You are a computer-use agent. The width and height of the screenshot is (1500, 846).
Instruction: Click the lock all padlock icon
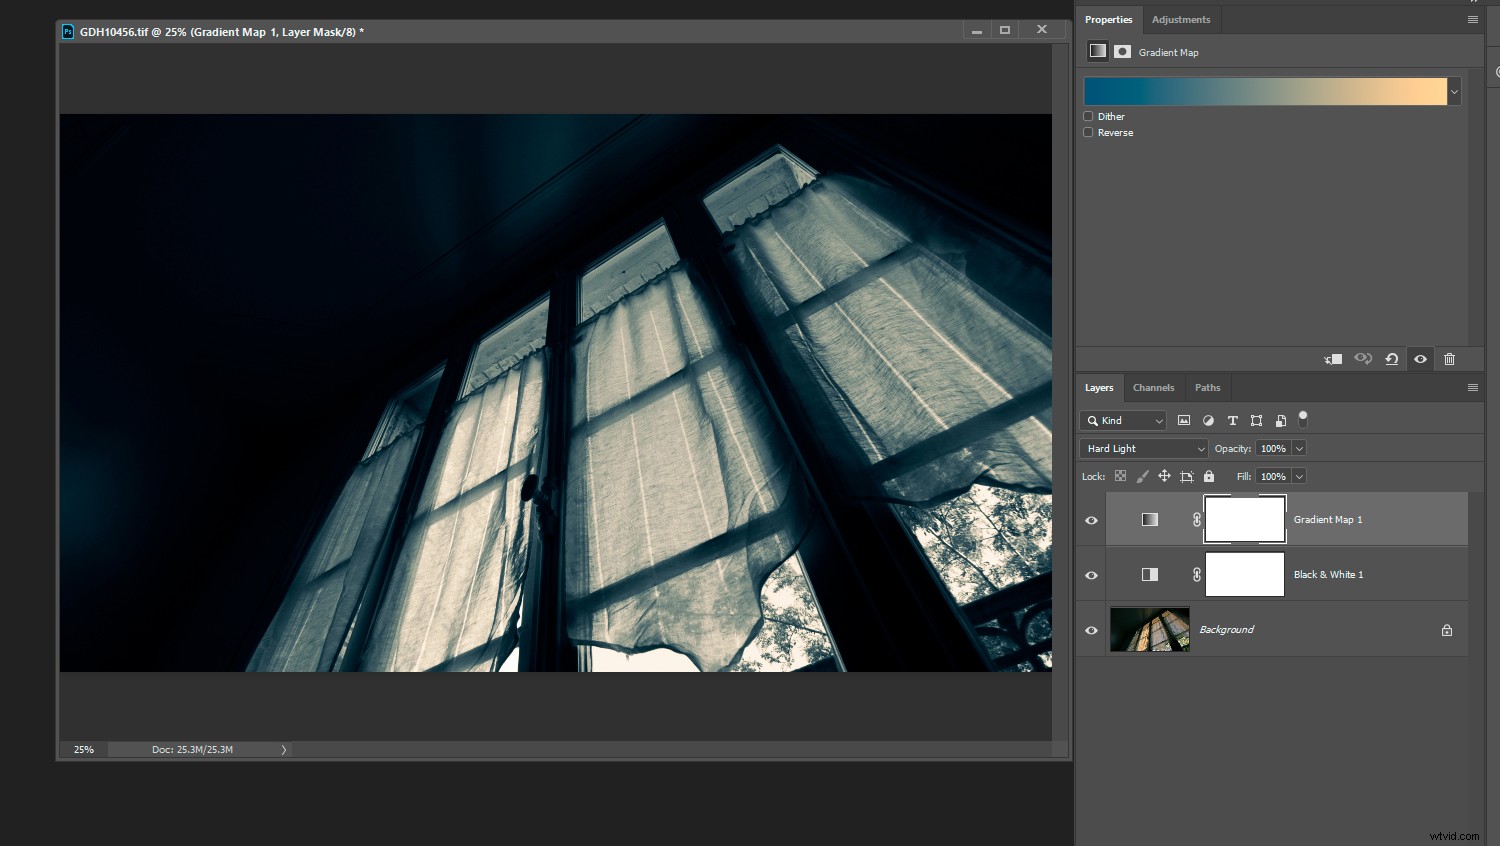(1209, 476)
